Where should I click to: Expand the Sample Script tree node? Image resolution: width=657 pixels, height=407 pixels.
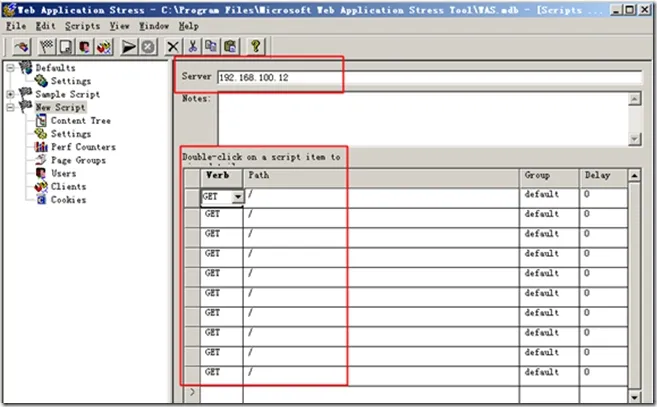[10, 94]
